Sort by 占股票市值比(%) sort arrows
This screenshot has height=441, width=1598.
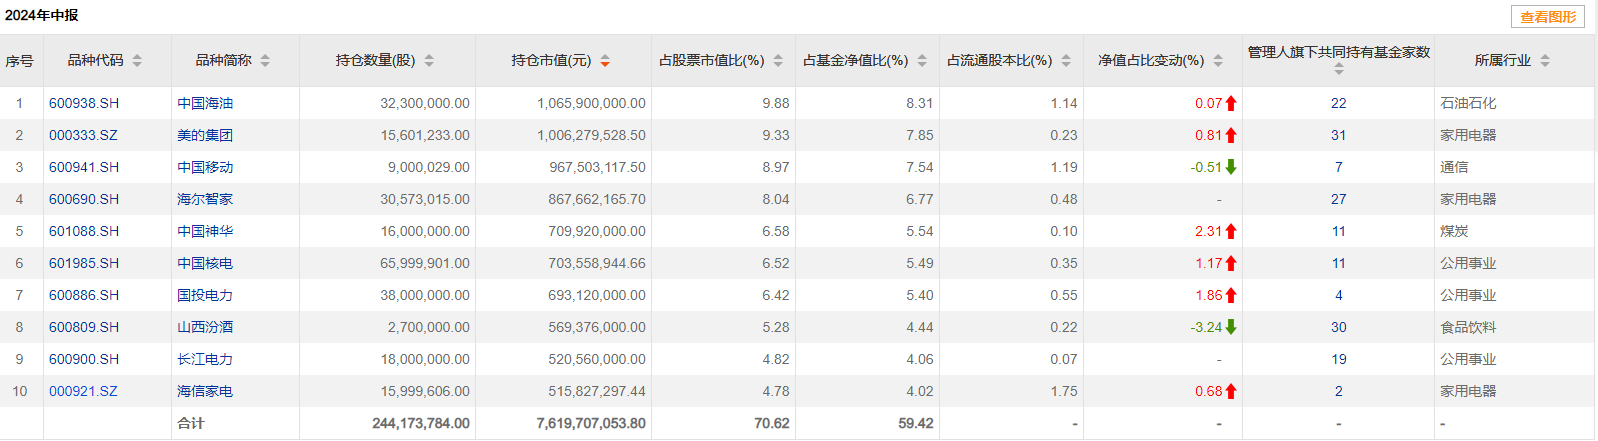(x=778, y=61)
